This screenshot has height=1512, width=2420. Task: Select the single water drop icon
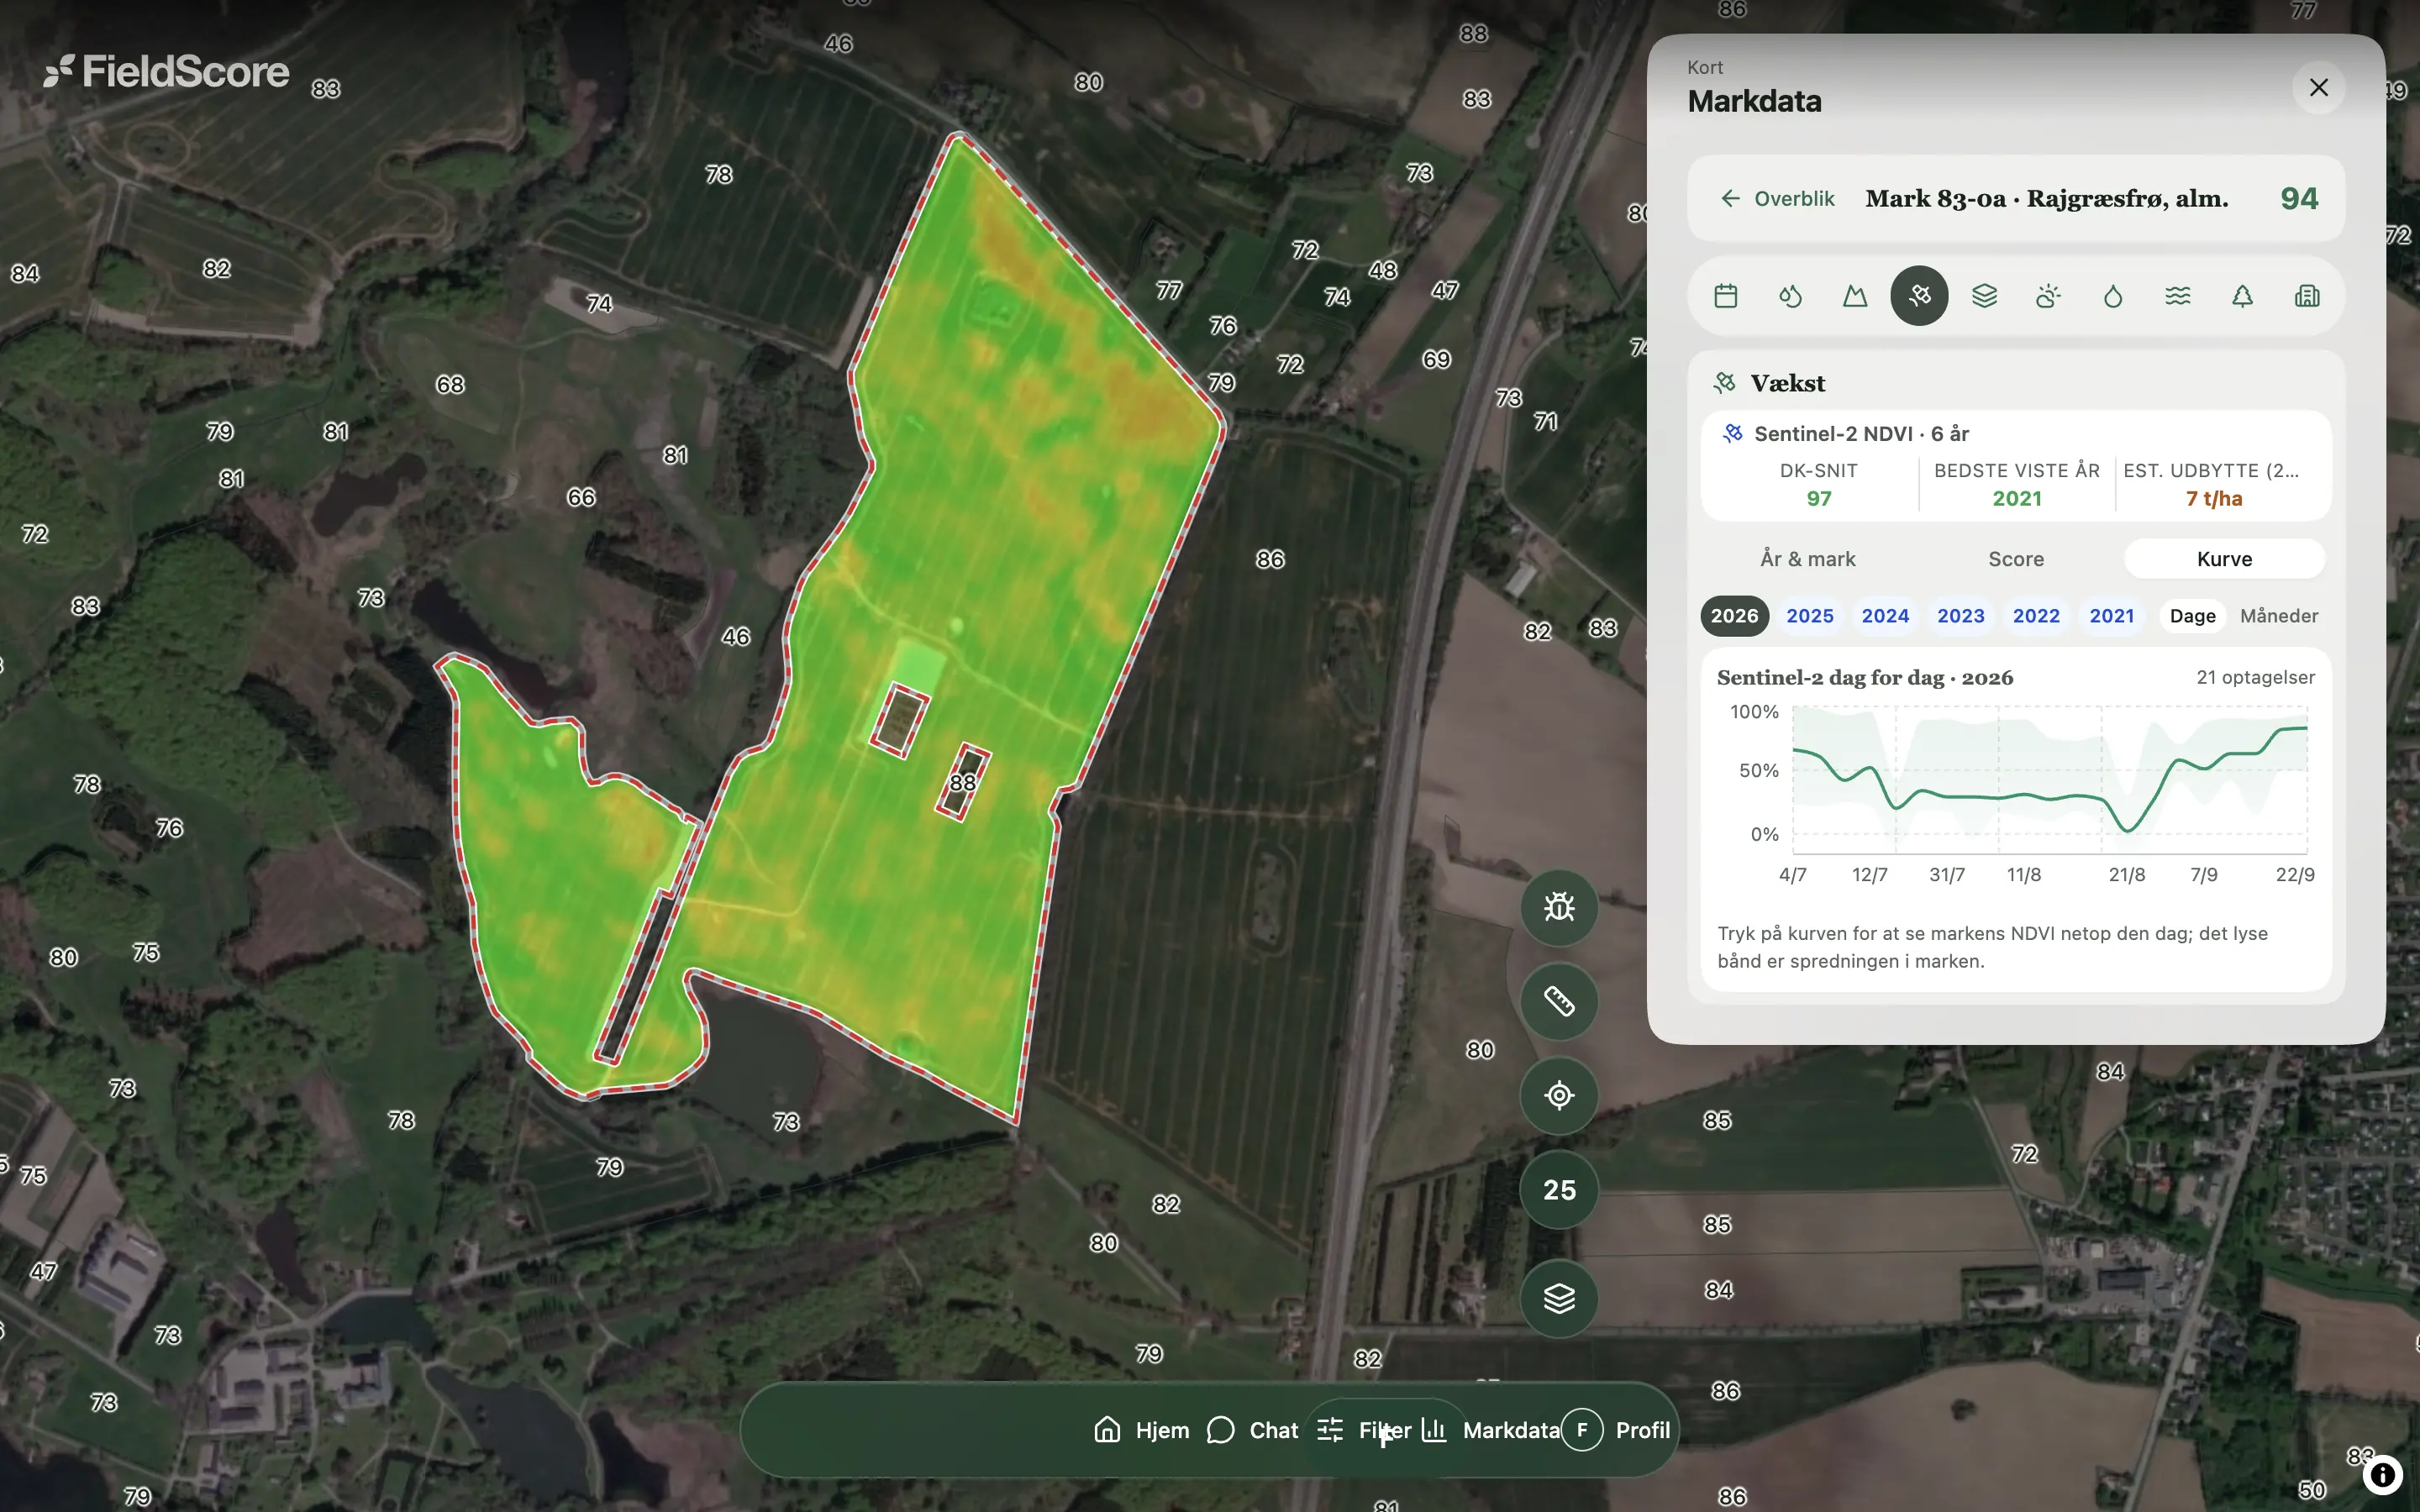point(2113,296)
